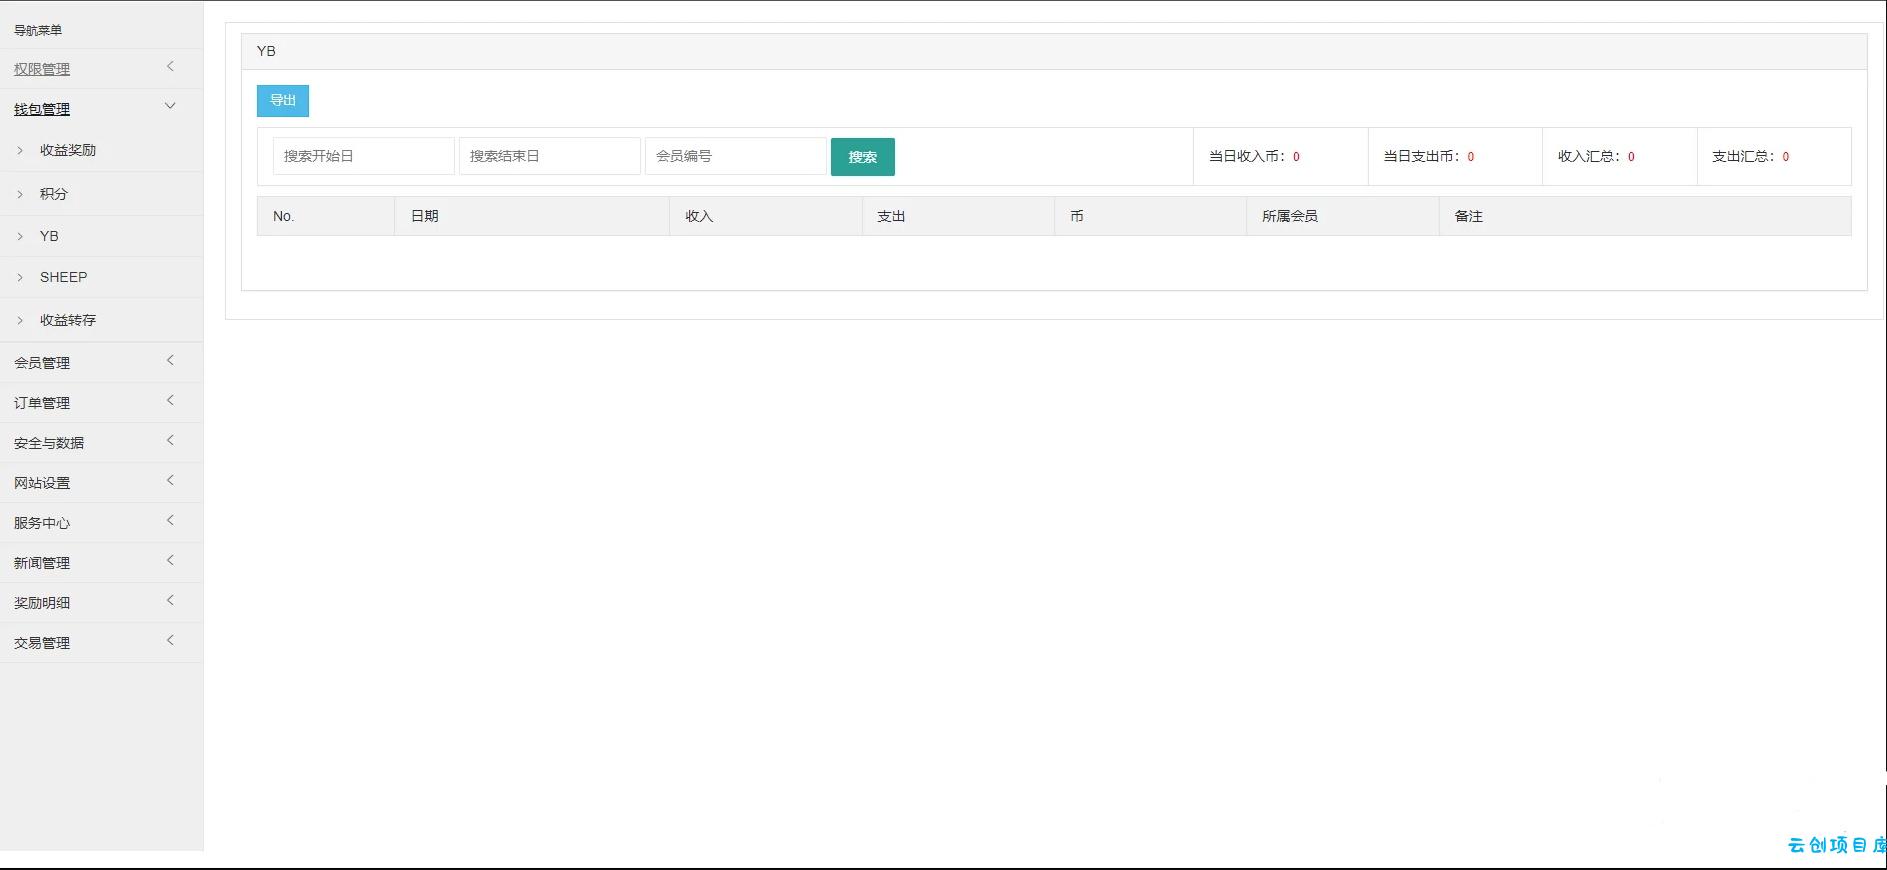Screen dimensions: 1887x870
Task: Open 服务中心 menu item
Action: point(42,523)
